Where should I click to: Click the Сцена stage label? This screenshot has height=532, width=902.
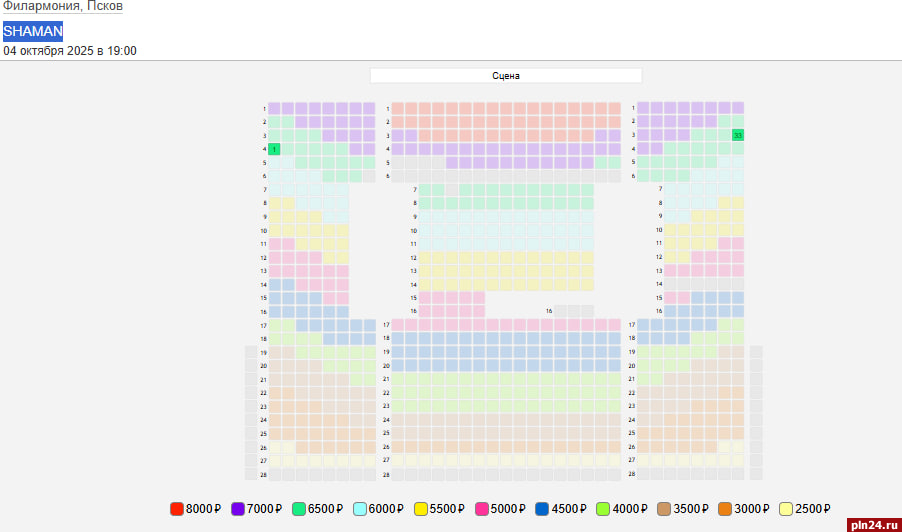point(506,76)
